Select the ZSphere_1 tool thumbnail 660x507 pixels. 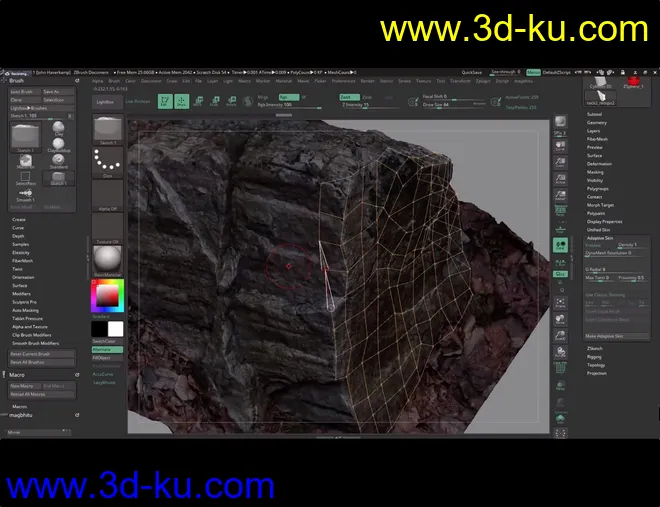633,83
